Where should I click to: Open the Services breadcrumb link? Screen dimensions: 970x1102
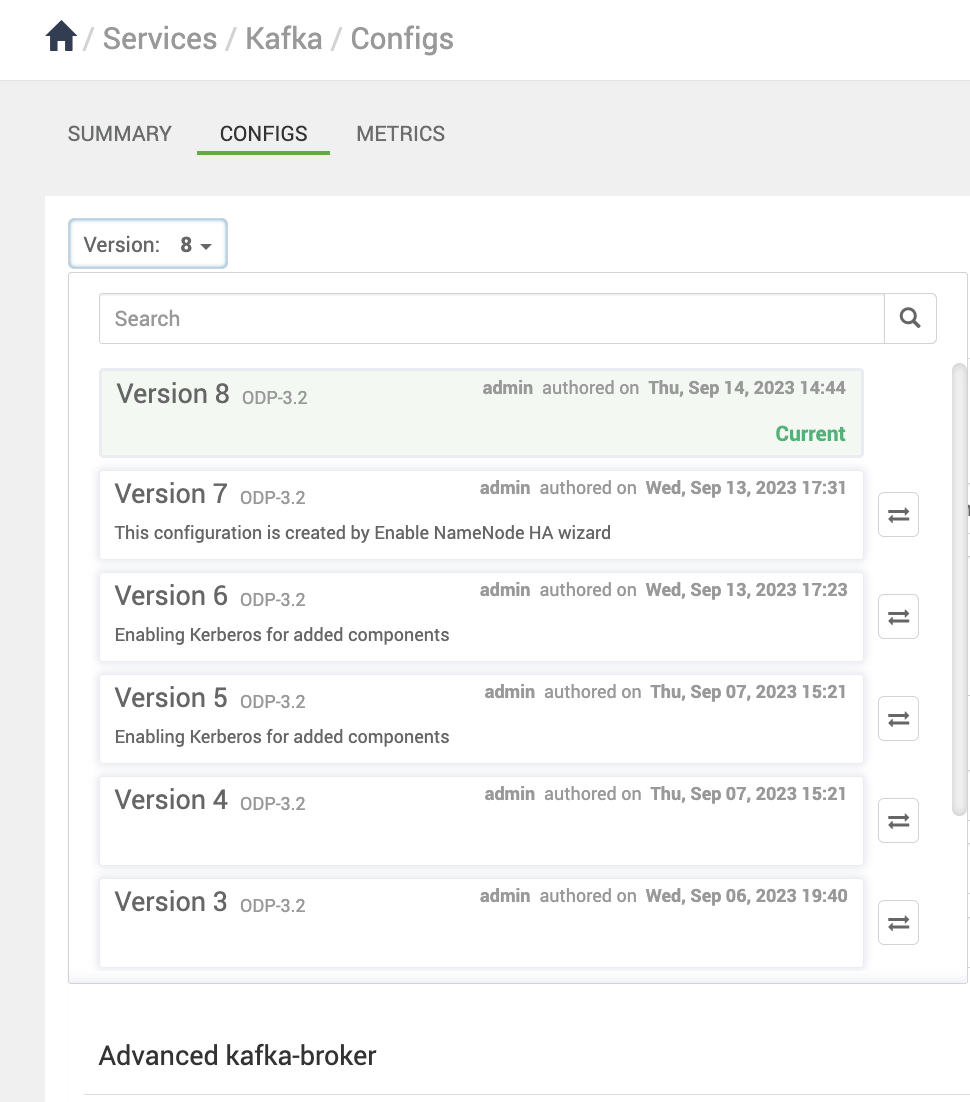pos(160,39)
